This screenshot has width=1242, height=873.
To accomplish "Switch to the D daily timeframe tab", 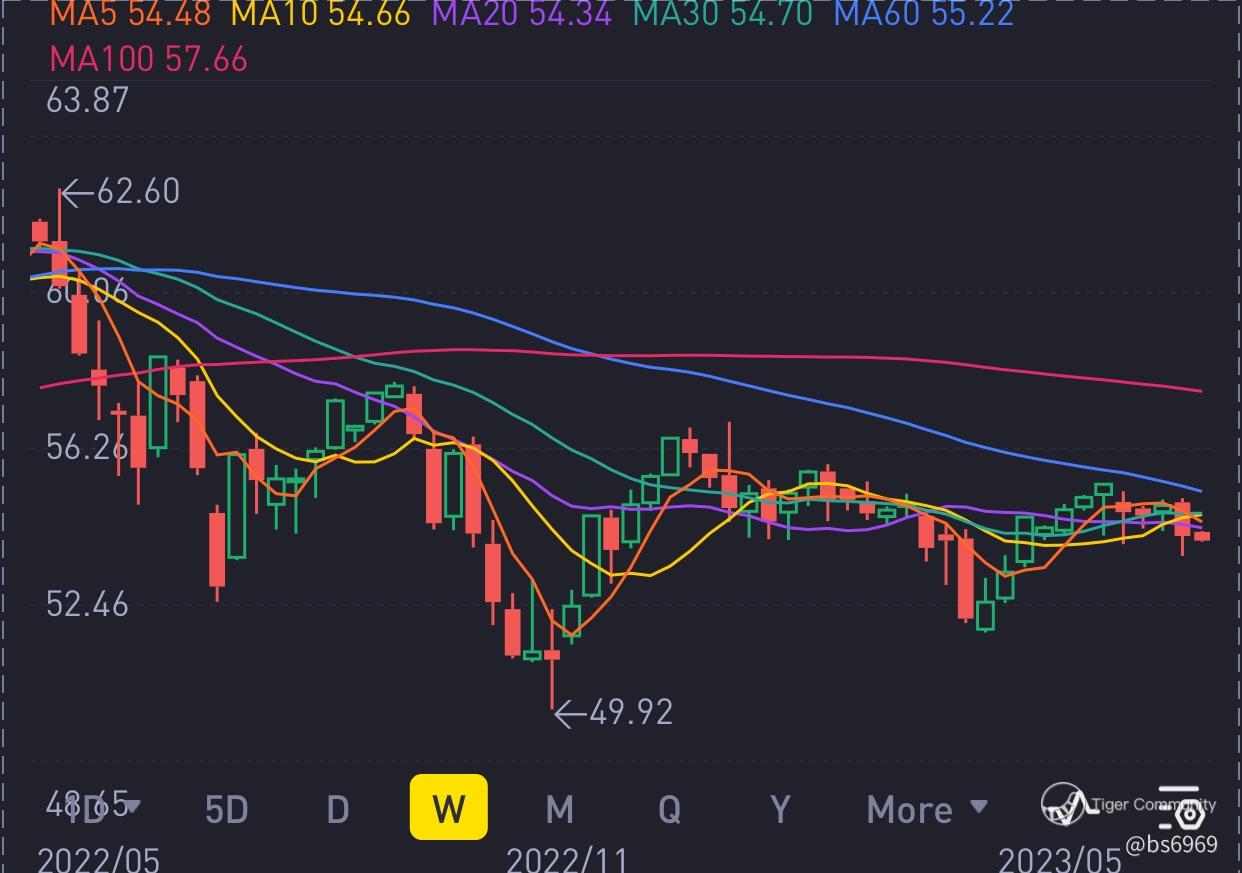I will [x=338, y=809].
